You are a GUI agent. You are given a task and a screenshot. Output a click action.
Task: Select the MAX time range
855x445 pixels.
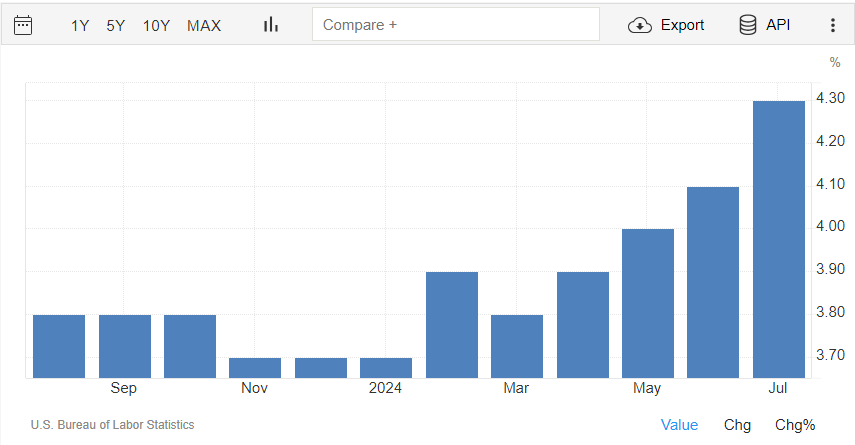tap(204, 26)
